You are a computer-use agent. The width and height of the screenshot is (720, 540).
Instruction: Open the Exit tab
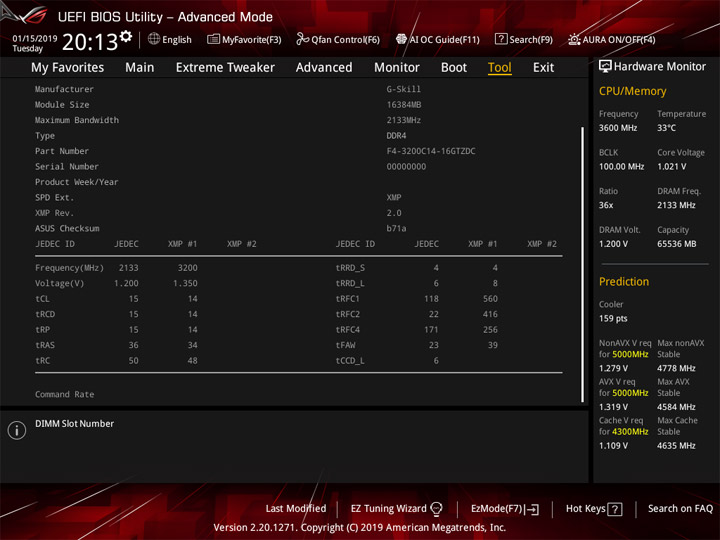pos(543,68)
